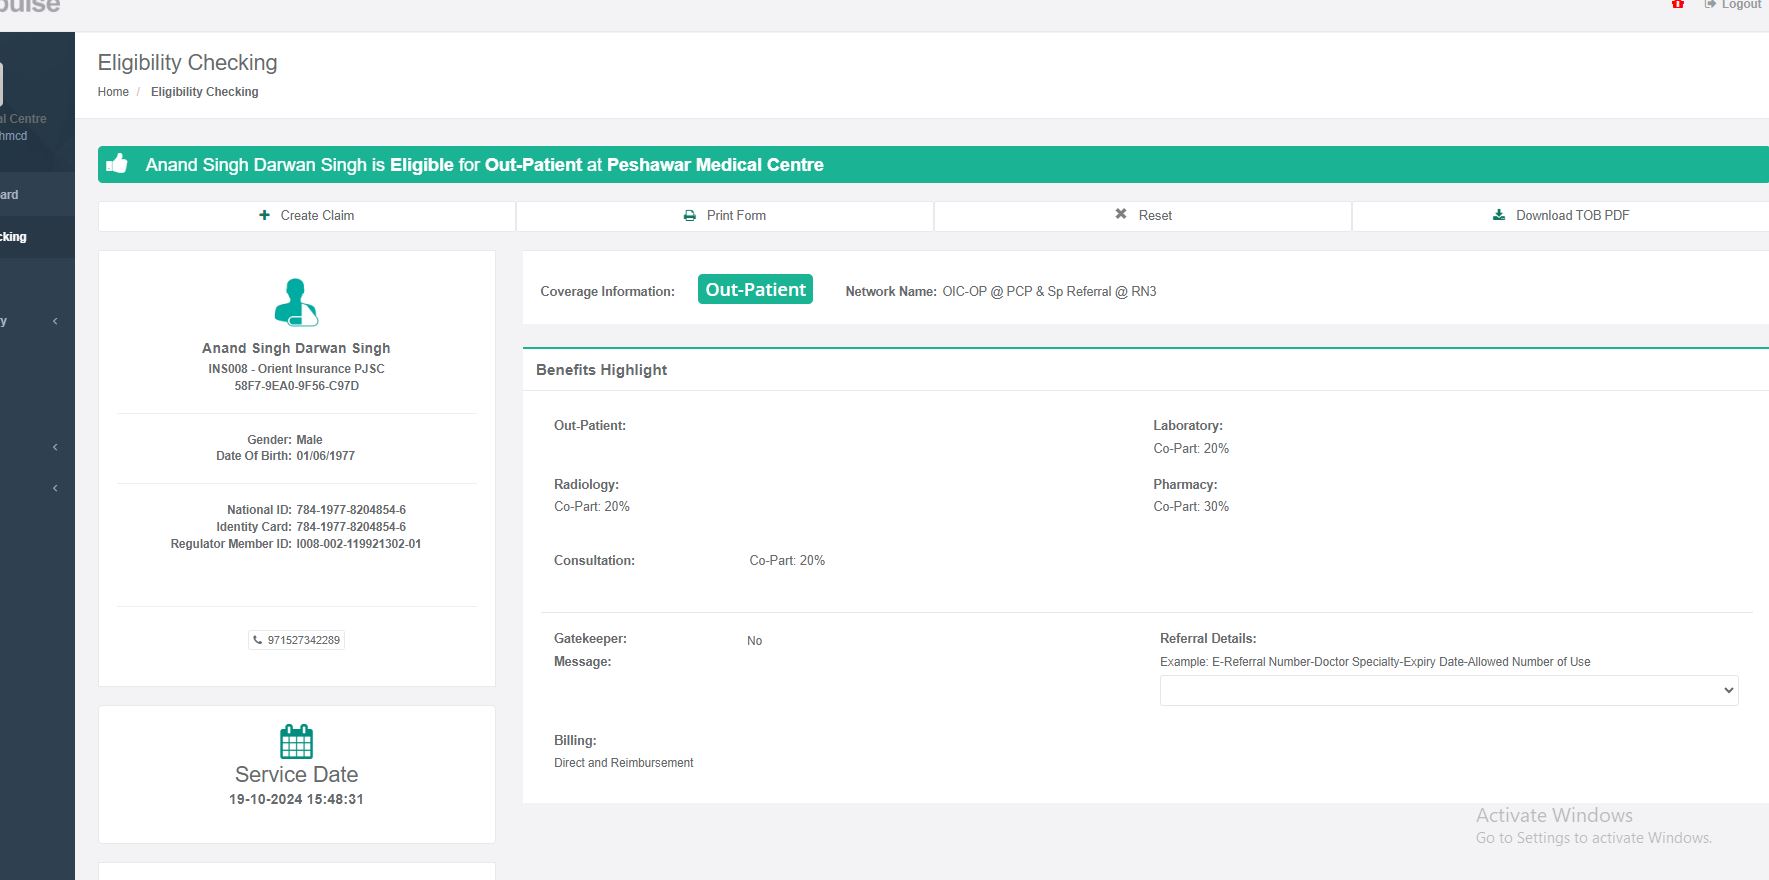This screenshot has width=1769, height=880.
Task: Click the printer icon for Print Form
Action: (x=689, y=215)
